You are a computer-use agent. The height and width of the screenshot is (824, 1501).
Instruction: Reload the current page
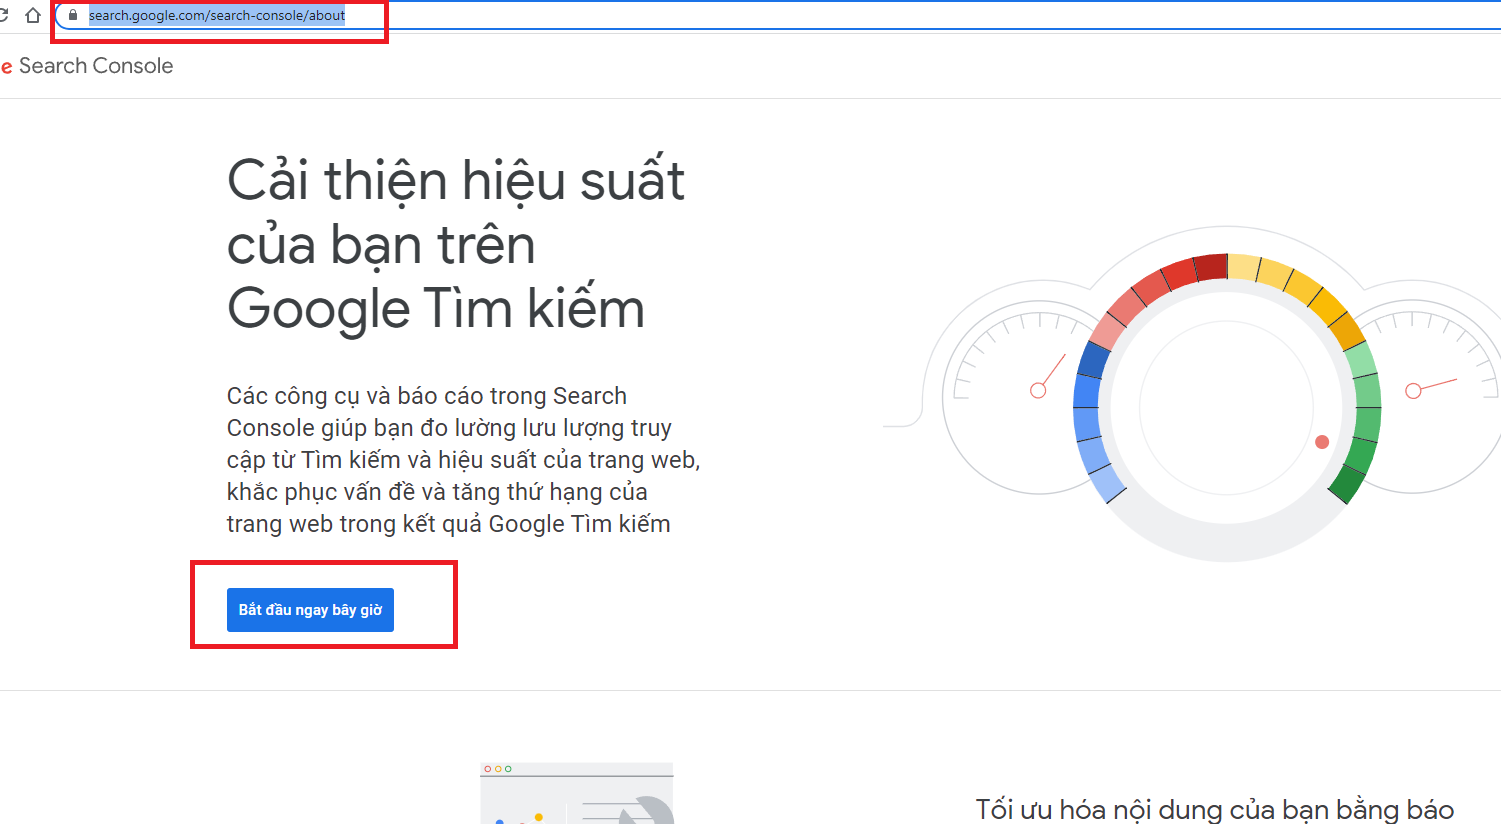3,15
